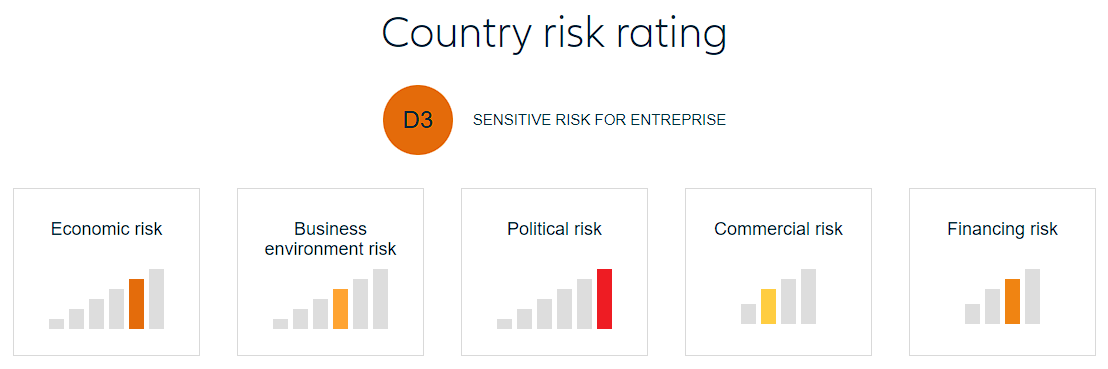Click the tallest gray bar in Economic risk
Screen dimensions: 1108x369
pyautogui.click(x=156, y=299)
